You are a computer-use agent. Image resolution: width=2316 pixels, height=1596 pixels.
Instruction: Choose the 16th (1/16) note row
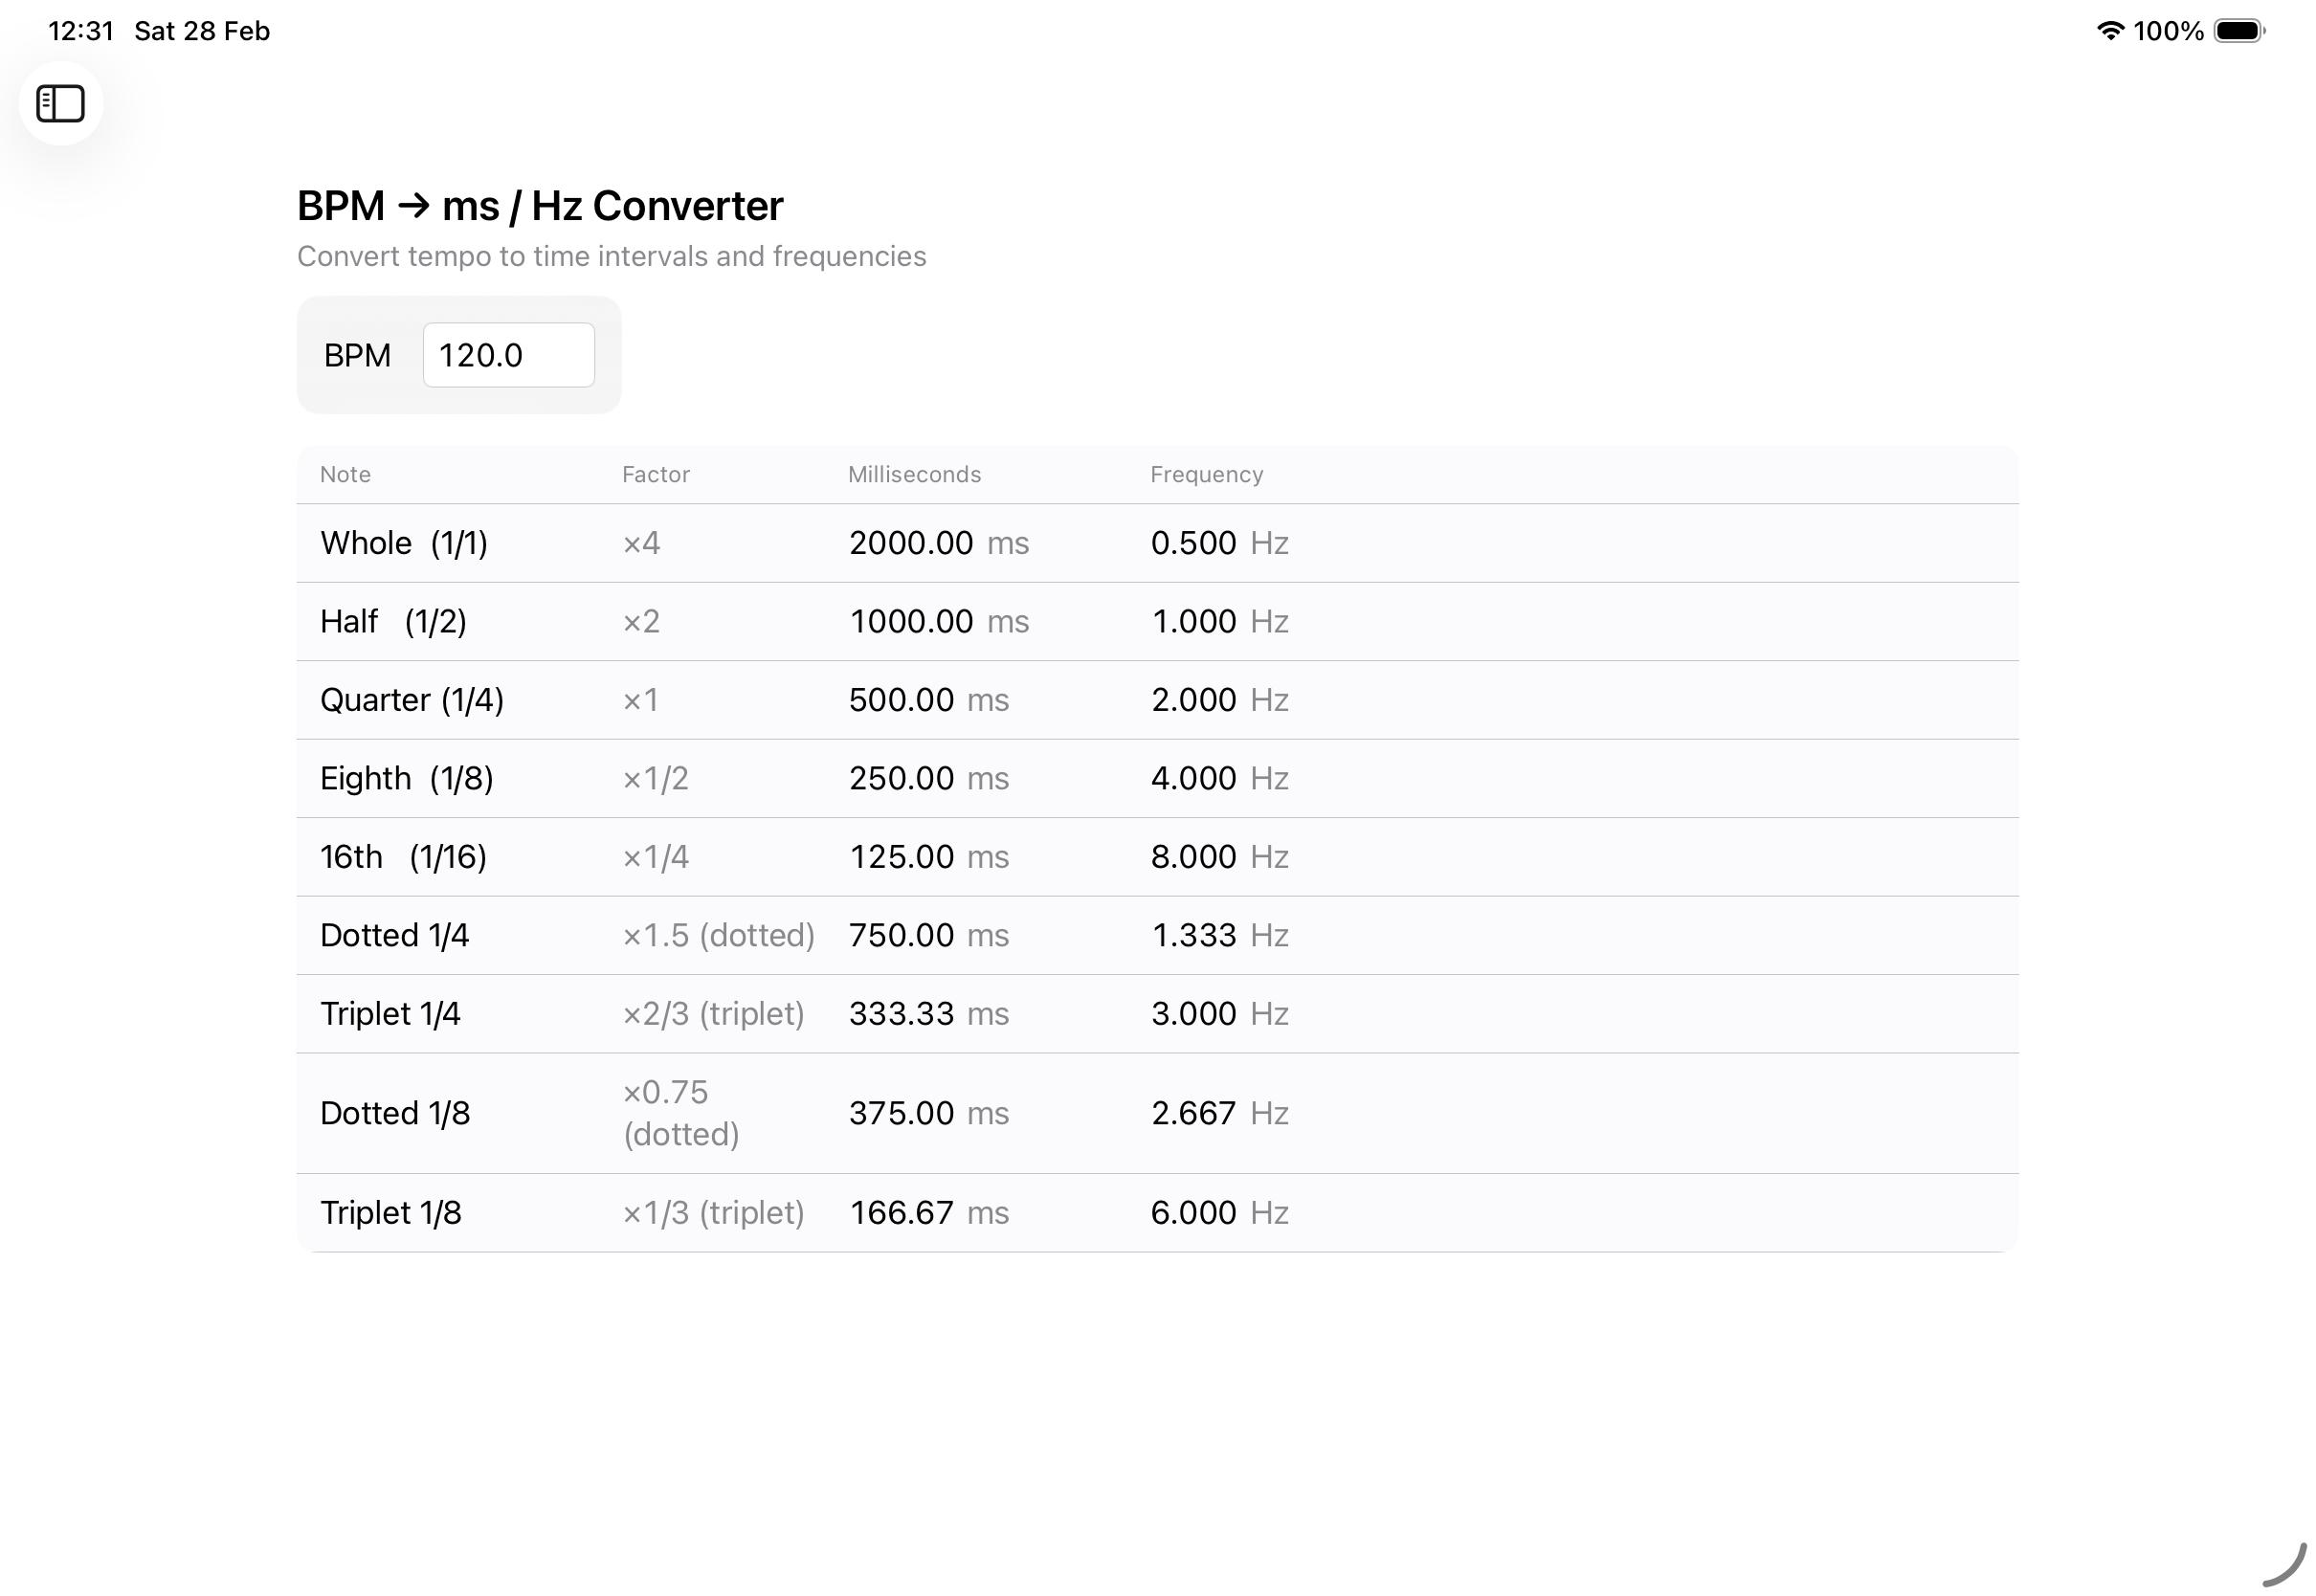403,857
